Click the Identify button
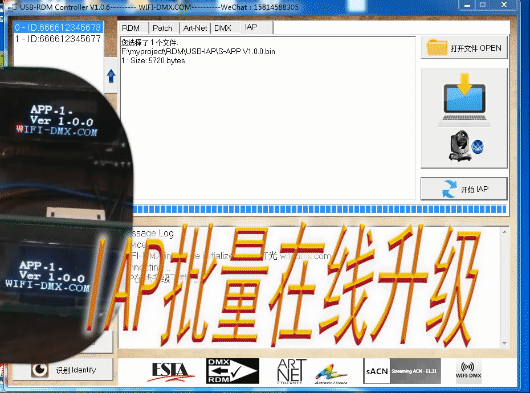This screenshot has width=530, height=393. [x=63, y=370]
